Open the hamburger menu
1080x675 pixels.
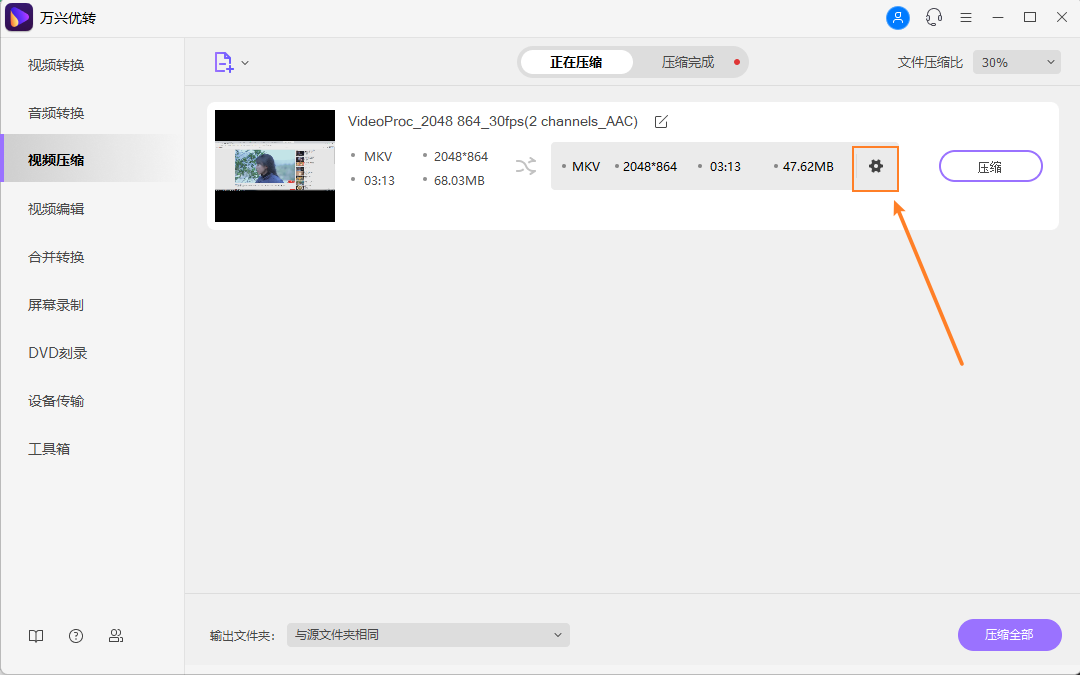pos(965,17)
